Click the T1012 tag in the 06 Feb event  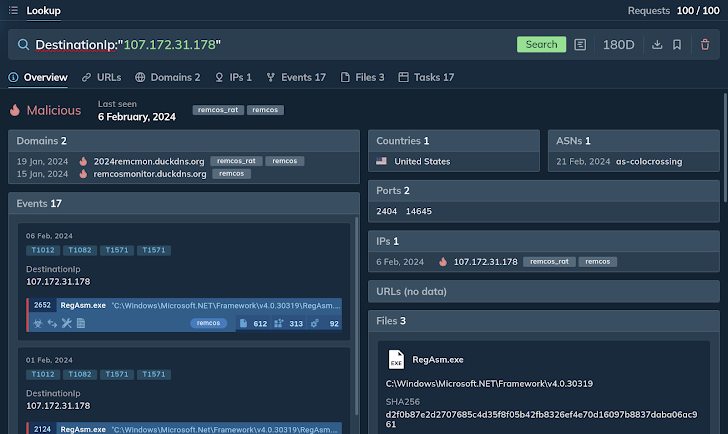pyautogui.click(x=43, y=250)
